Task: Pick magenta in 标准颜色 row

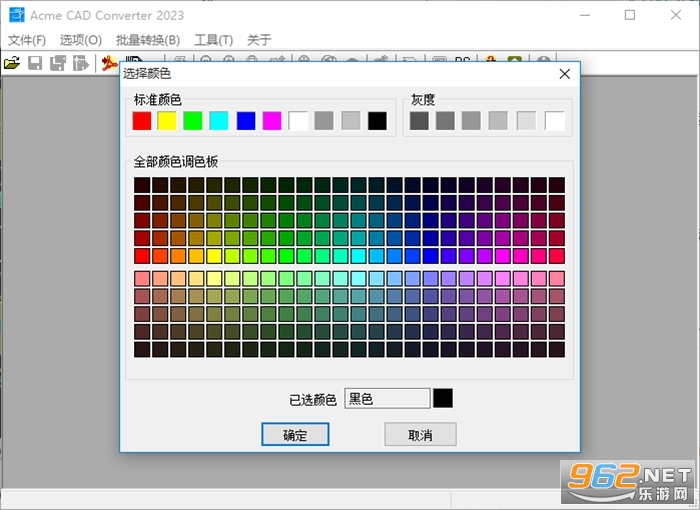Action: point(272,121)
